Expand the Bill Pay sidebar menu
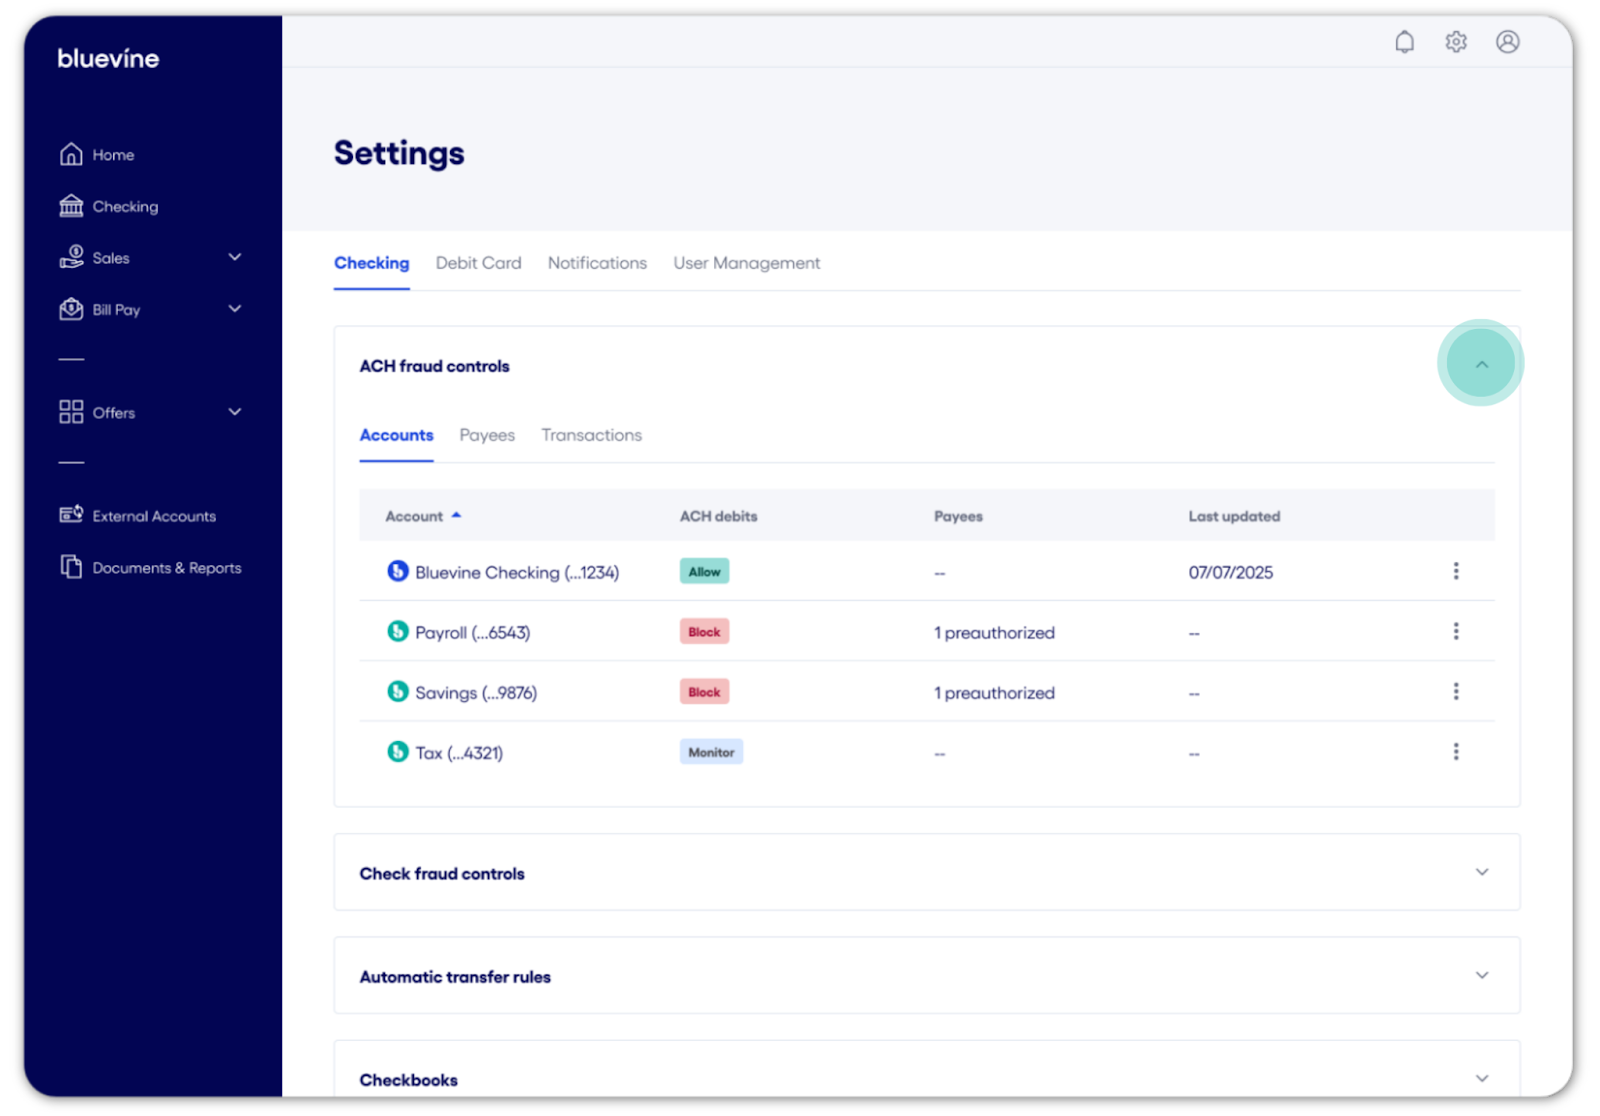This screenshot has width=1600, height=1116. [x=235, y=309]
